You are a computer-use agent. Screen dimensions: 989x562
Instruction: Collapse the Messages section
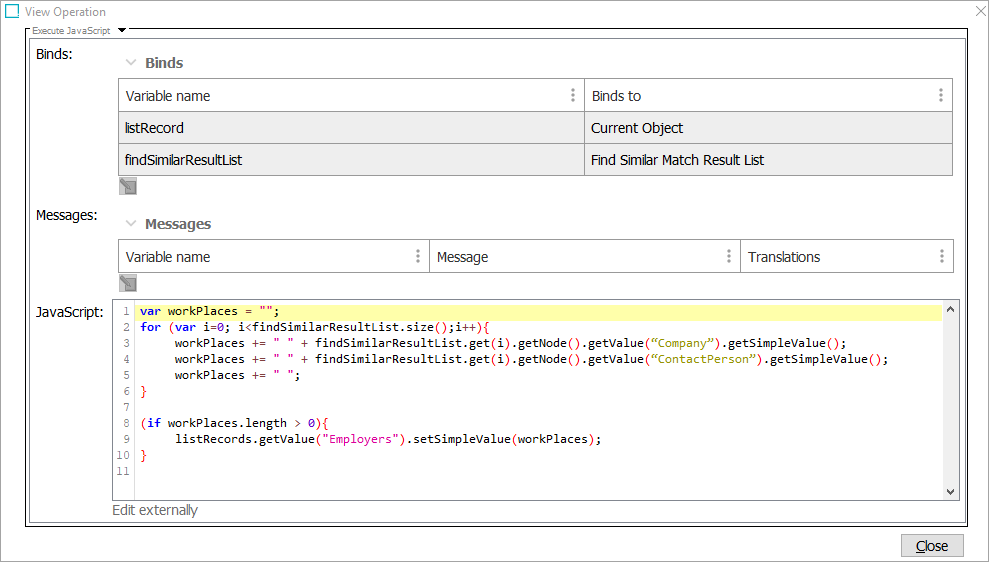click(130, 224)
